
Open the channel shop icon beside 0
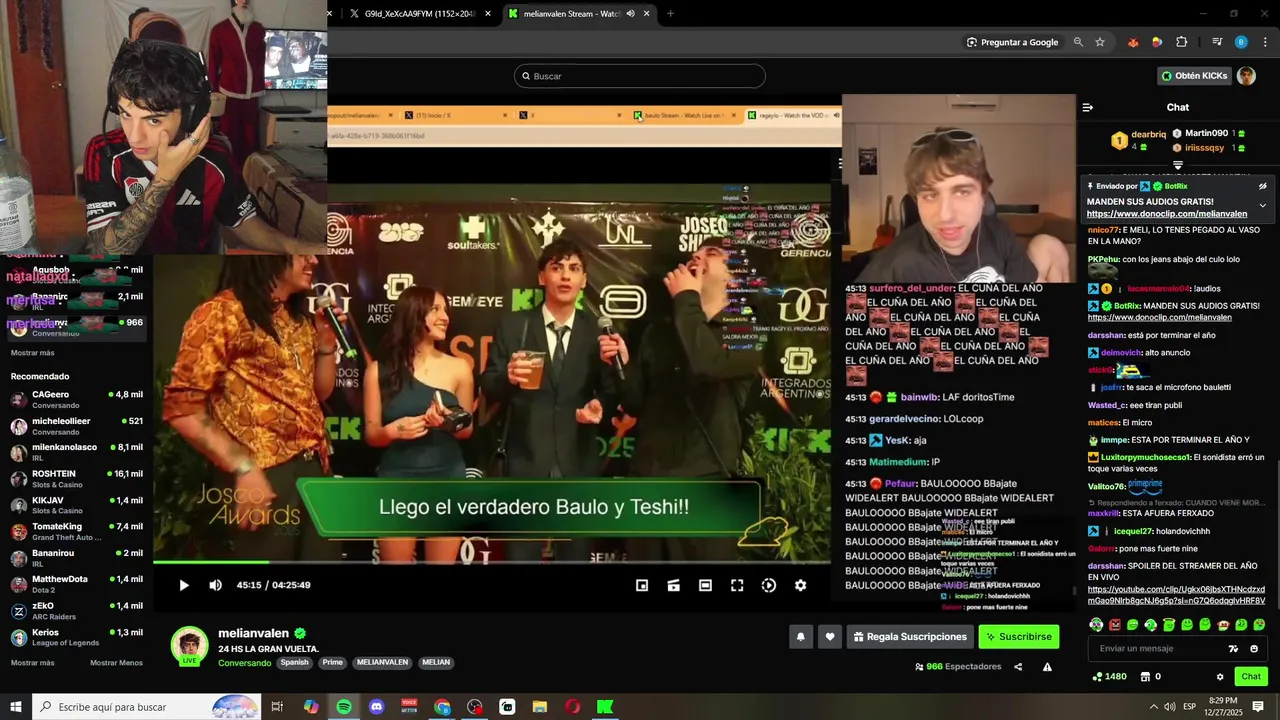pyautogui.click(x=1144, y=677)
